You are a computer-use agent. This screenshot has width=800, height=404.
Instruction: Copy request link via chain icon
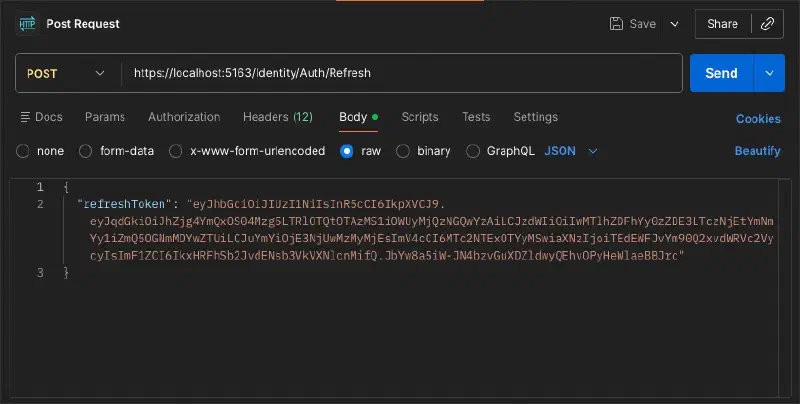click(x=767, y=24)
